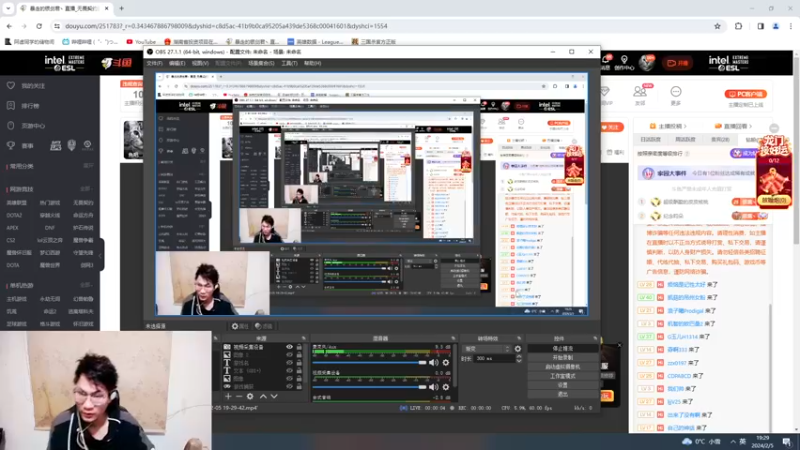The height and width of the screenshot is (450, 800).
Task: Open 麦克风/Aux mixer settings gear
Action: [446, 362]
